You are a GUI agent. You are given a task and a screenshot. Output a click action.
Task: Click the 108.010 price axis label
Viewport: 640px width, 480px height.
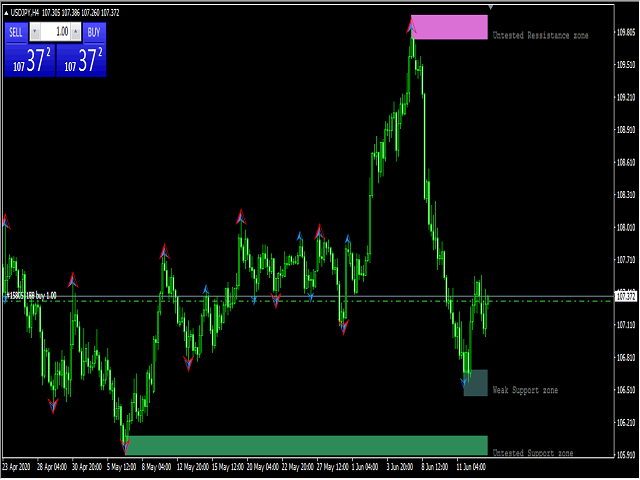[x=625, y=227]
